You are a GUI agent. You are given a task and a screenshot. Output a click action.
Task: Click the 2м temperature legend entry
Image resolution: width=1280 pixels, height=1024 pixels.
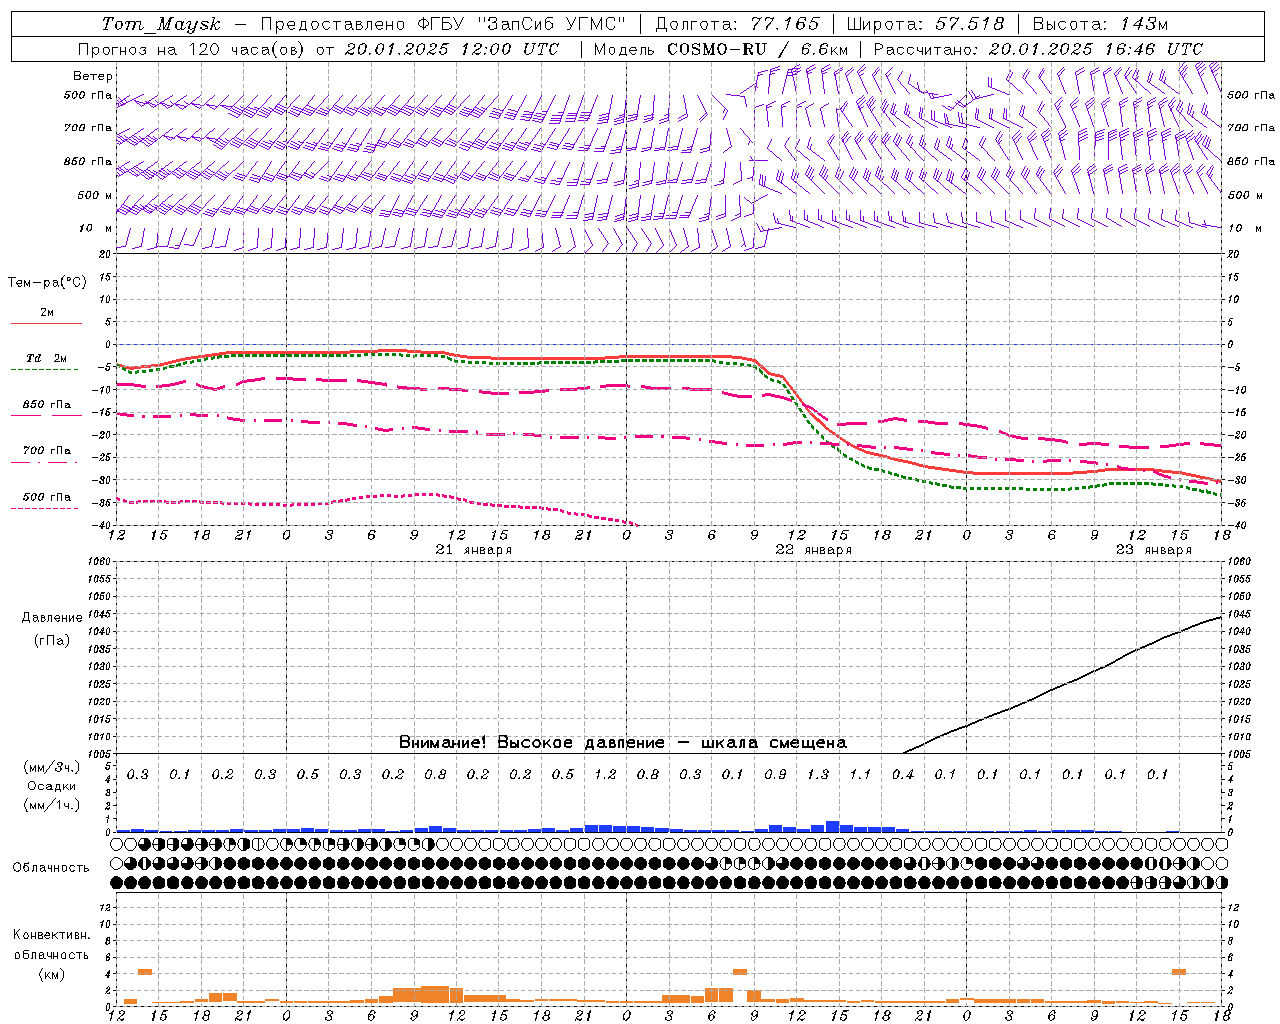[x=47, y=312]
